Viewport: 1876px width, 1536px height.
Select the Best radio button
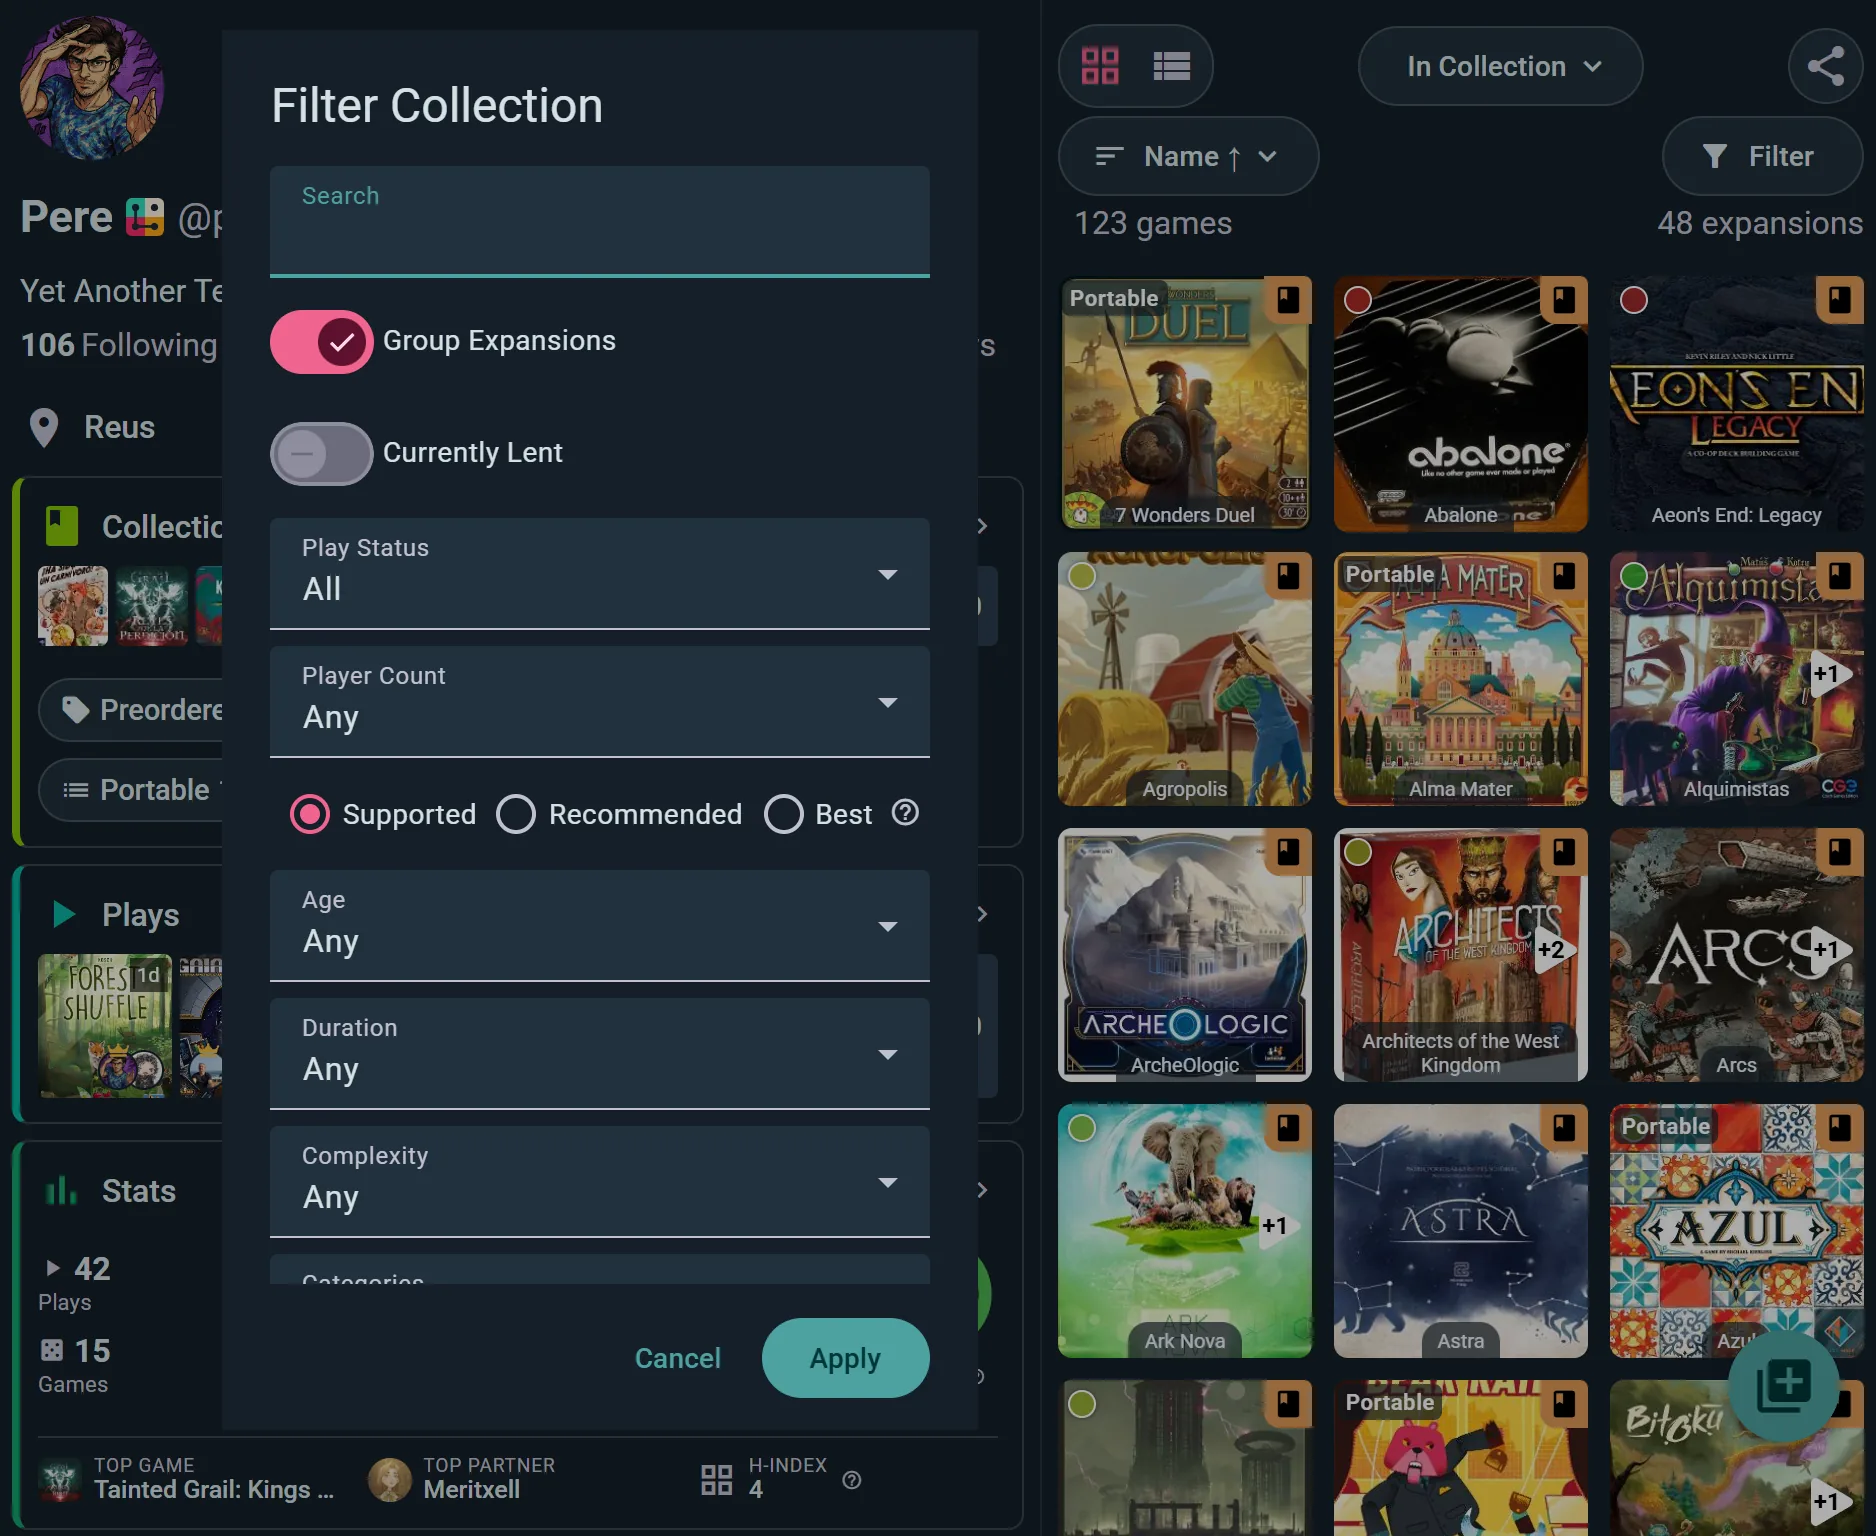pos(783,814)
